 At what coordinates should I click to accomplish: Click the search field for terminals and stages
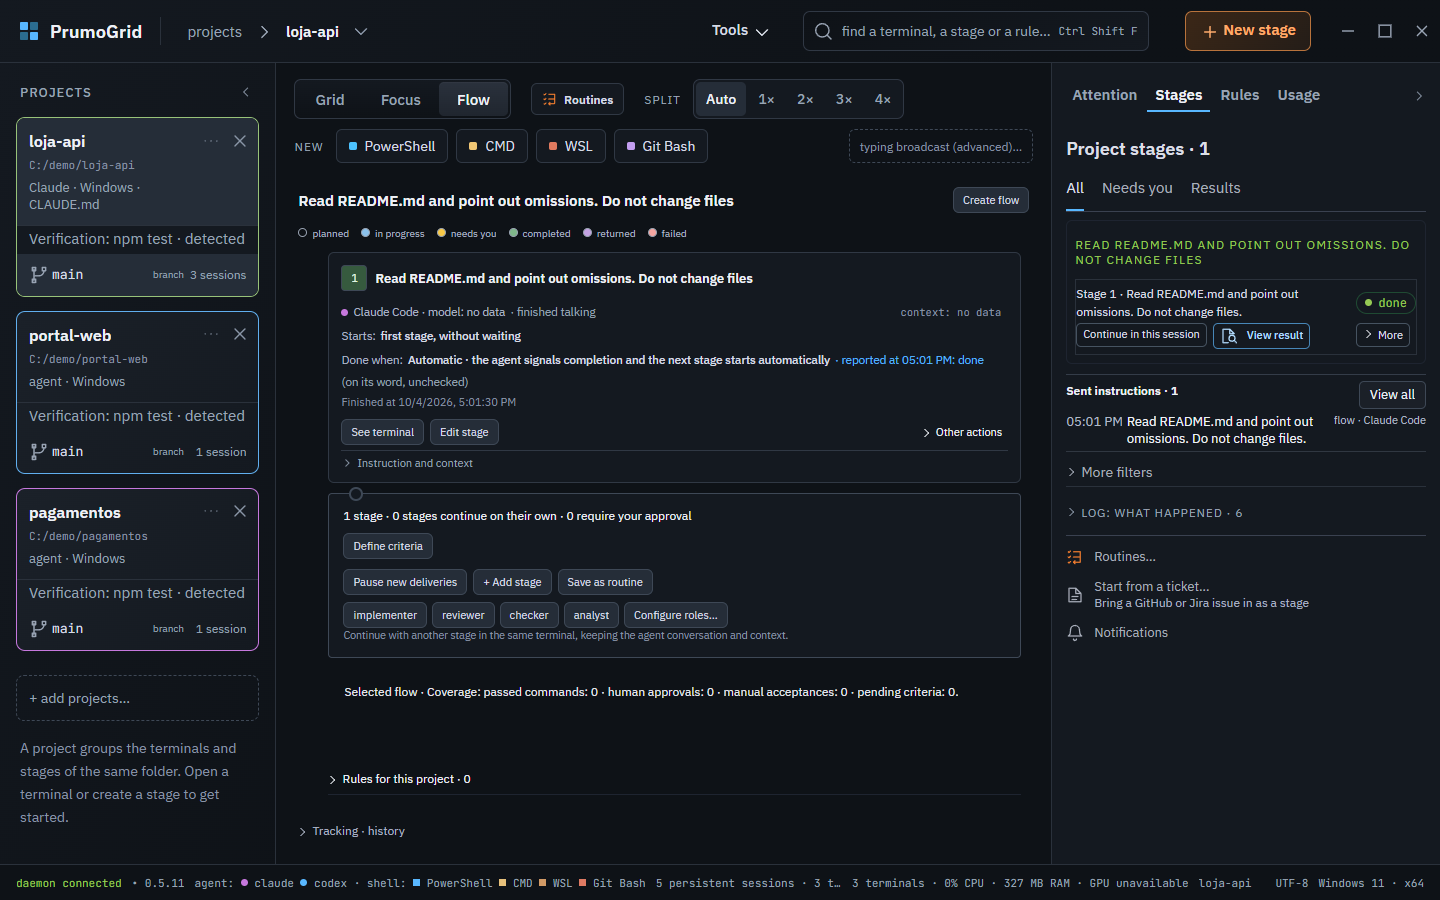976,31
